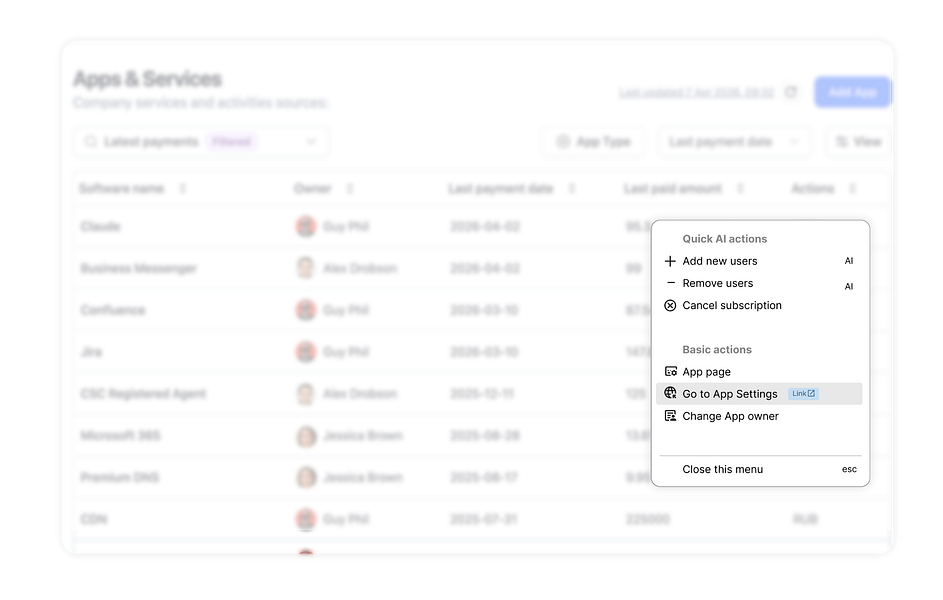Open the App Type filter

[594, 142]
